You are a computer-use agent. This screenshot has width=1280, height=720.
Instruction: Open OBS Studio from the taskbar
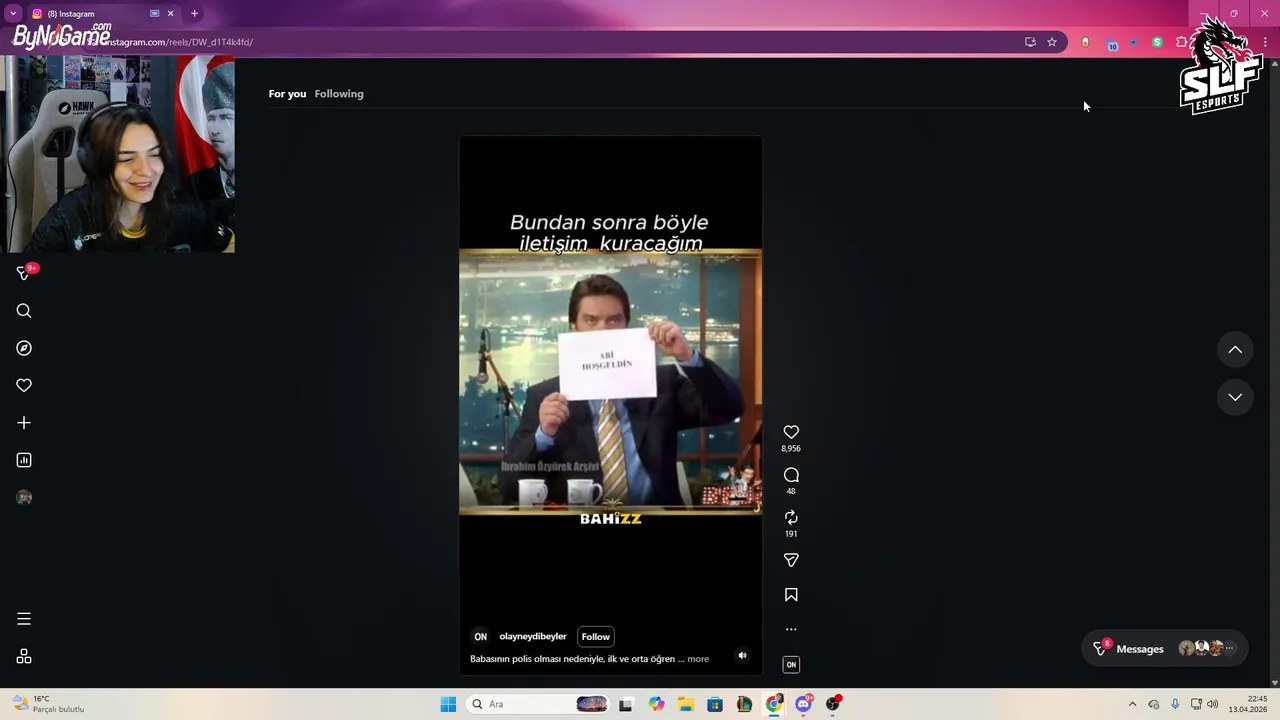tap(833, 704)
